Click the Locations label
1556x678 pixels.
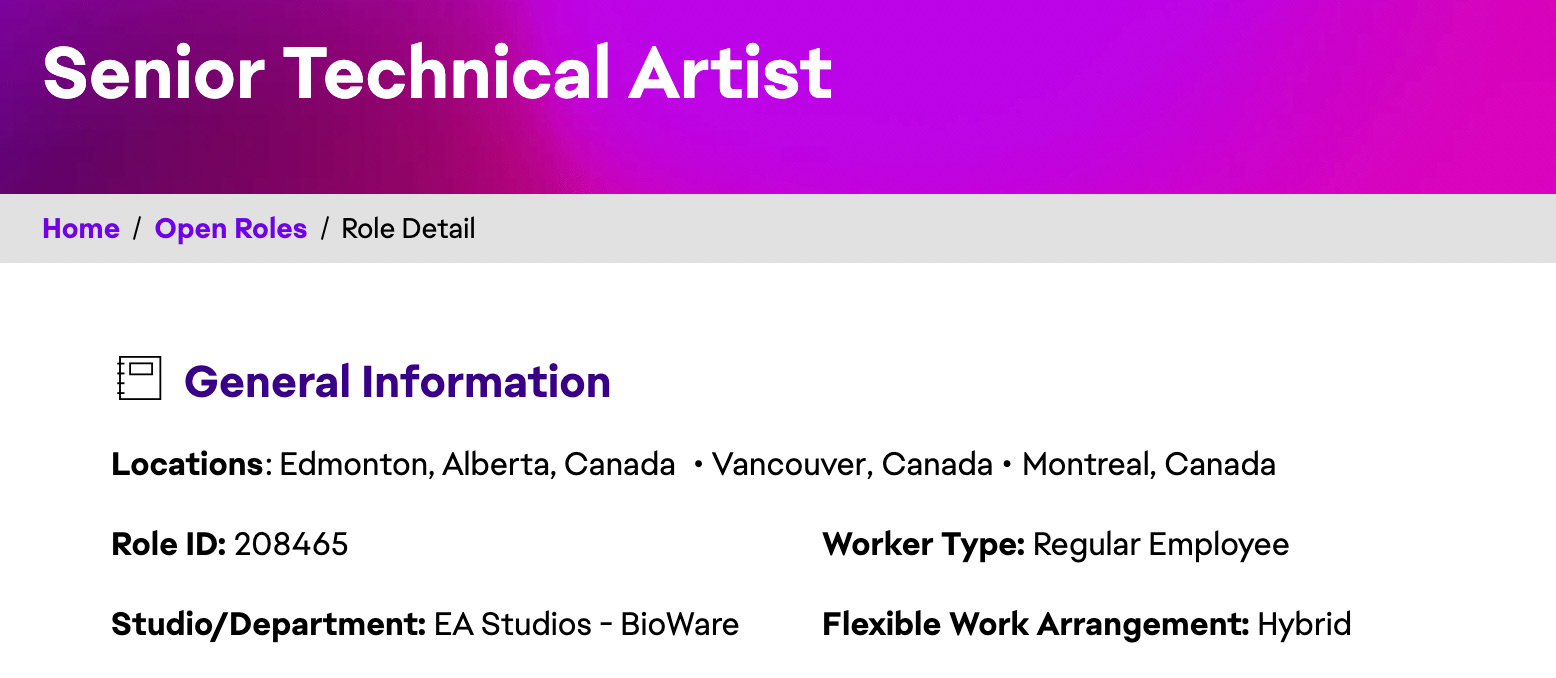point(187,465)
